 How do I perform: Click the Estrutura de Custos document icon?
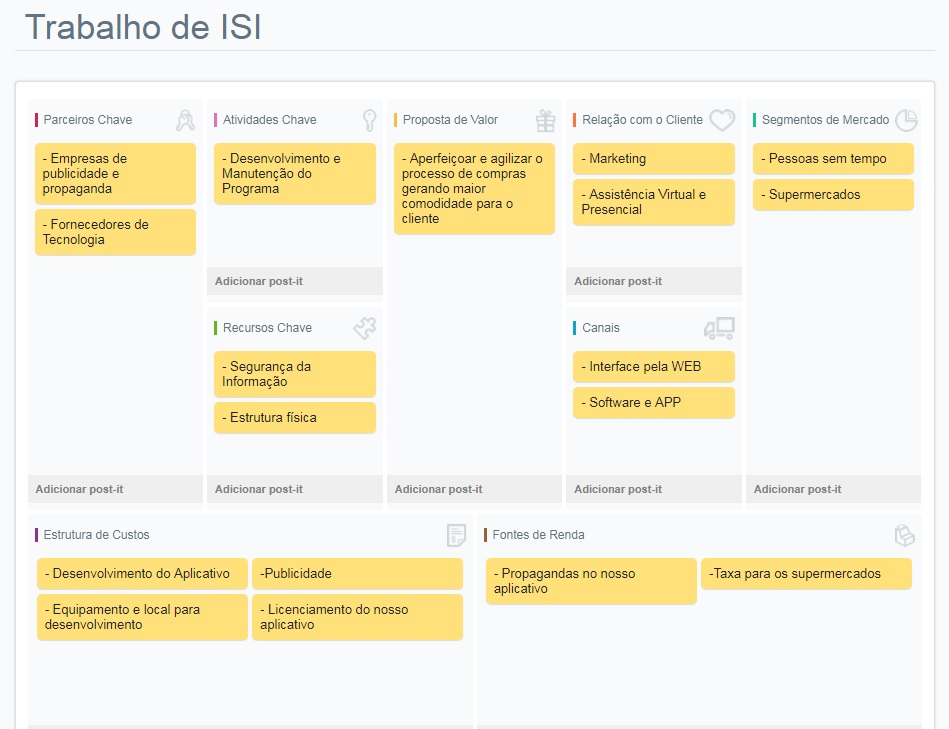point(456,535)
